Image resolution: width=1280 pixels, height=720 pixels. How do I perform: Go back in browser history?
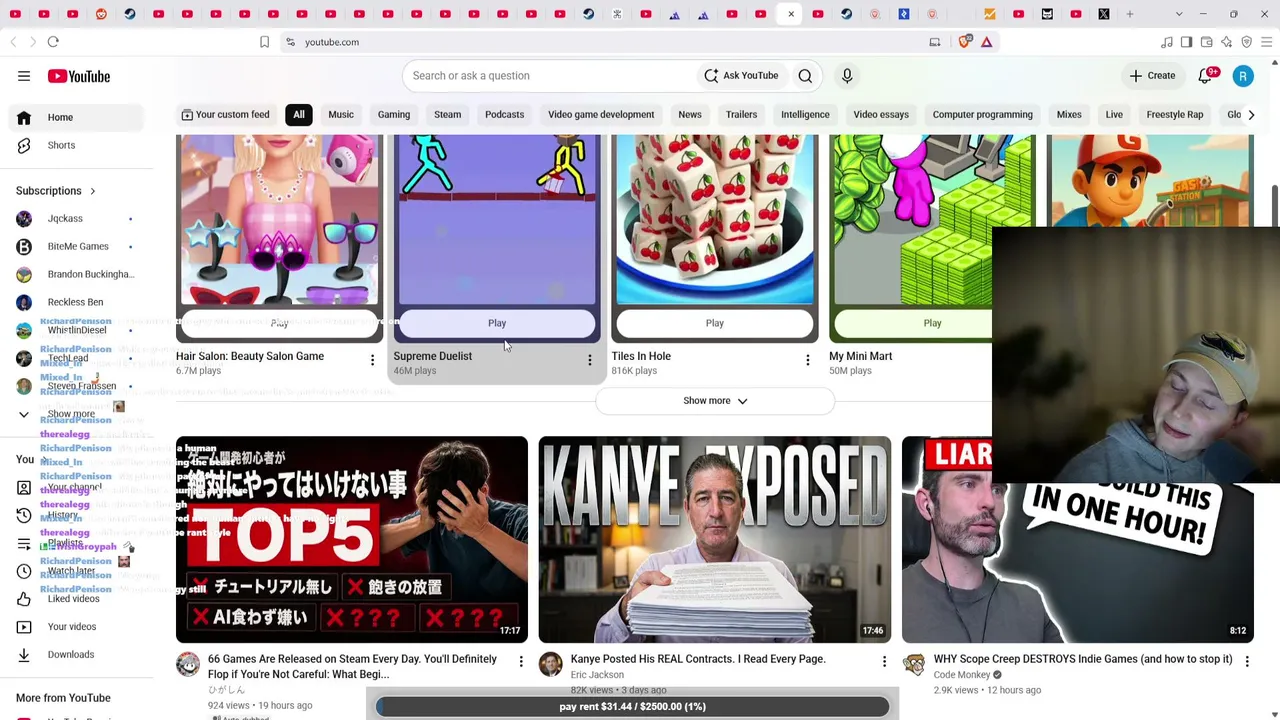13,42
